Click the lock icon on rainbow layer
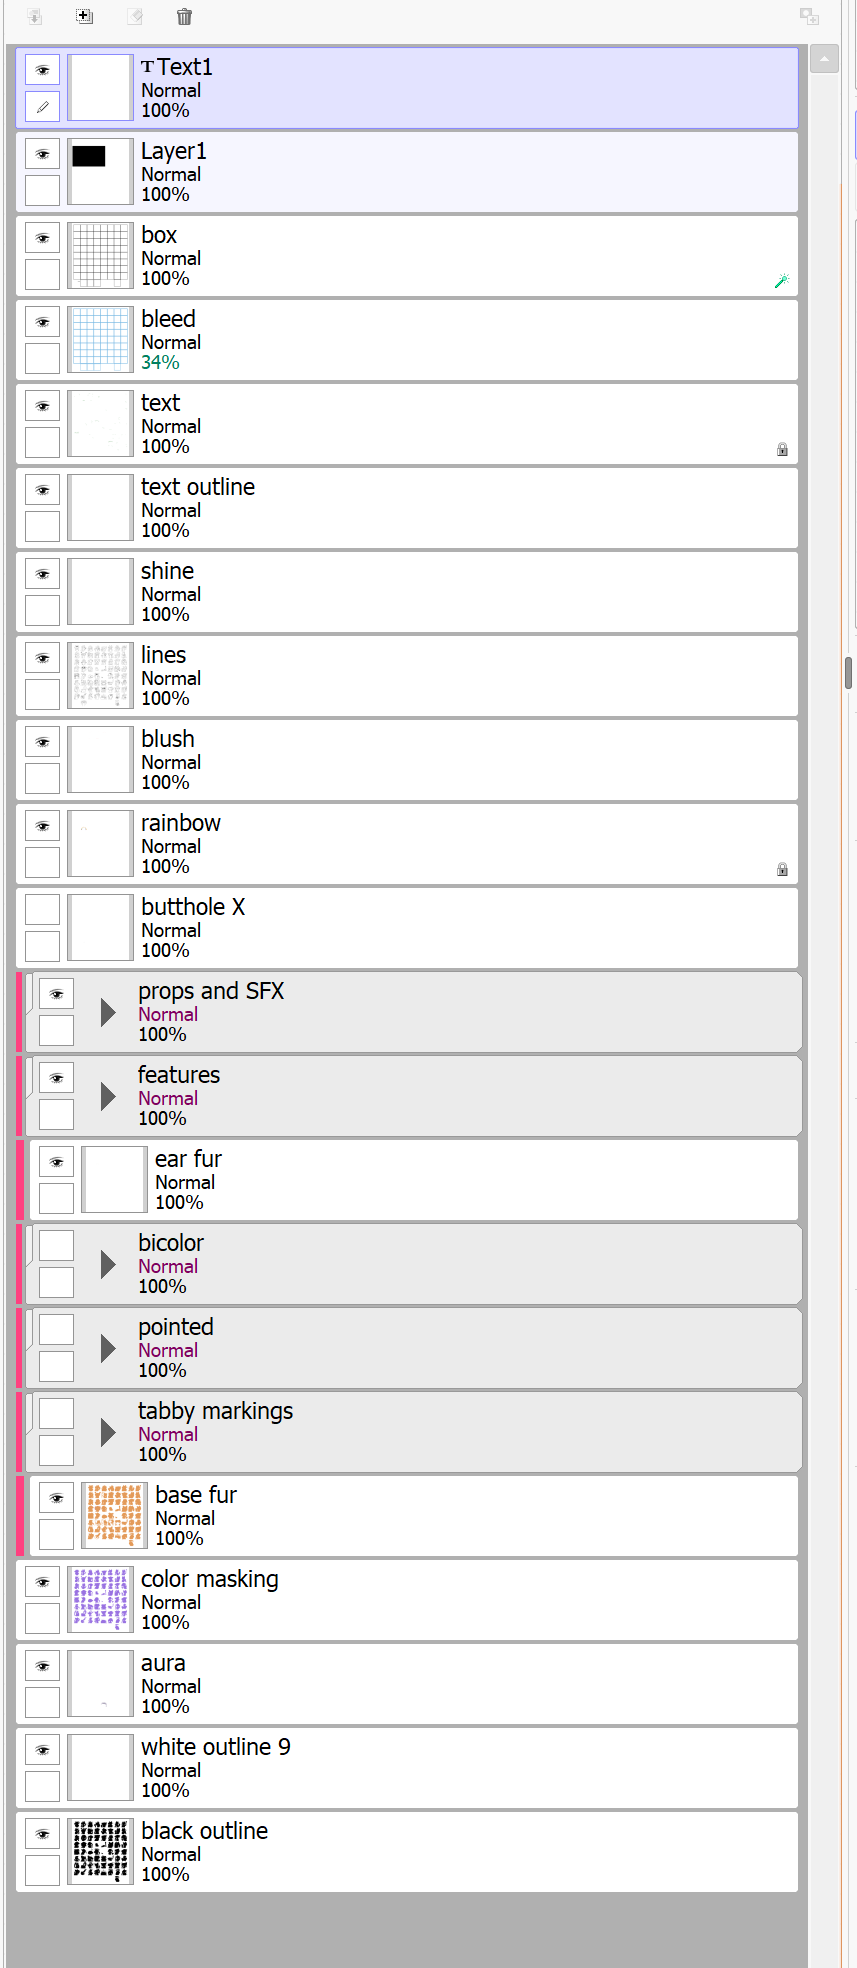 pyautogui.click(x=782, y=870)
